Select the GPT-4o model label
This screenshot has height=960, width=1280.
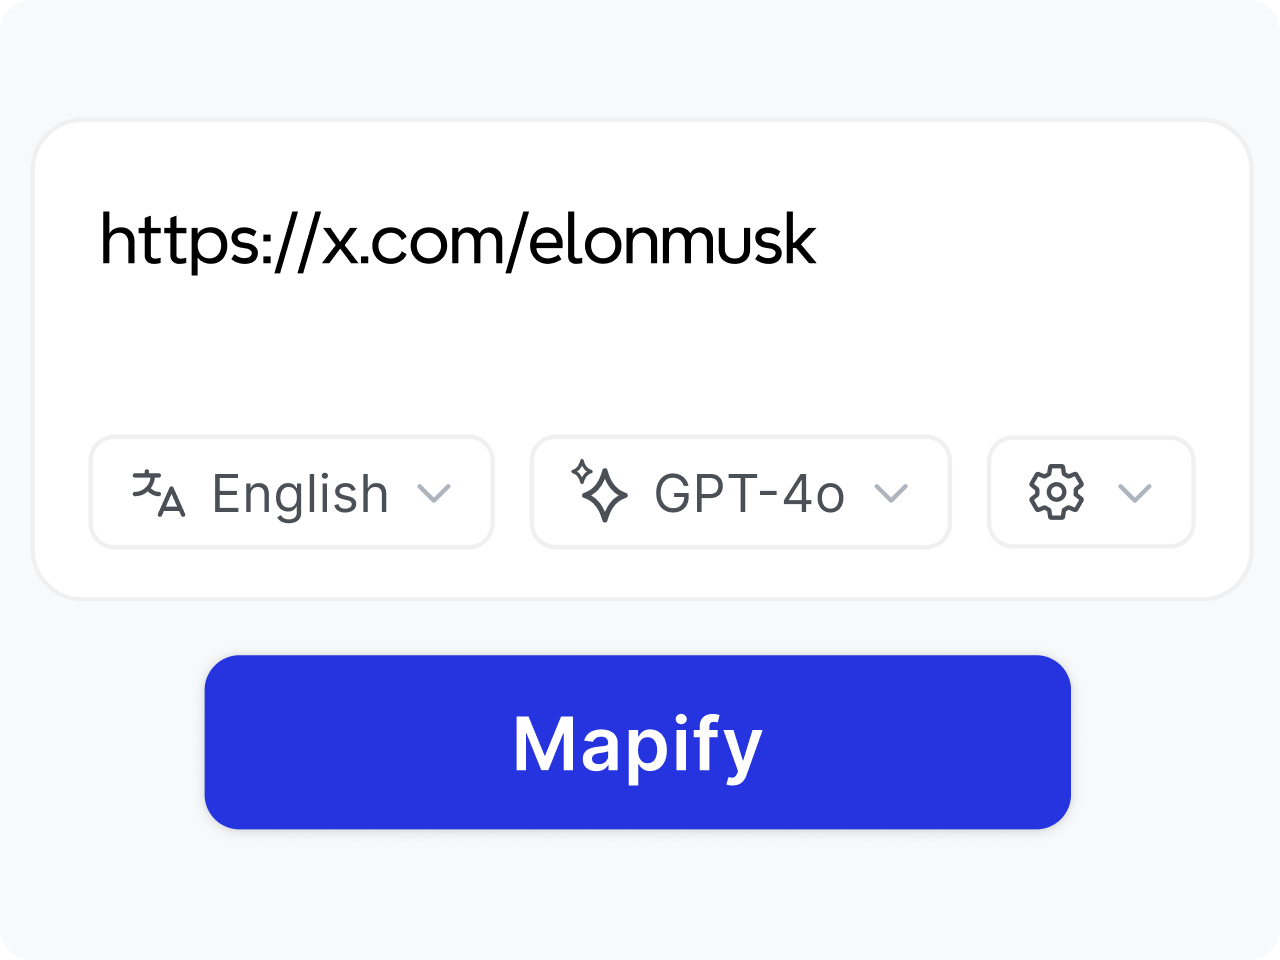click(x=749, y=494)
